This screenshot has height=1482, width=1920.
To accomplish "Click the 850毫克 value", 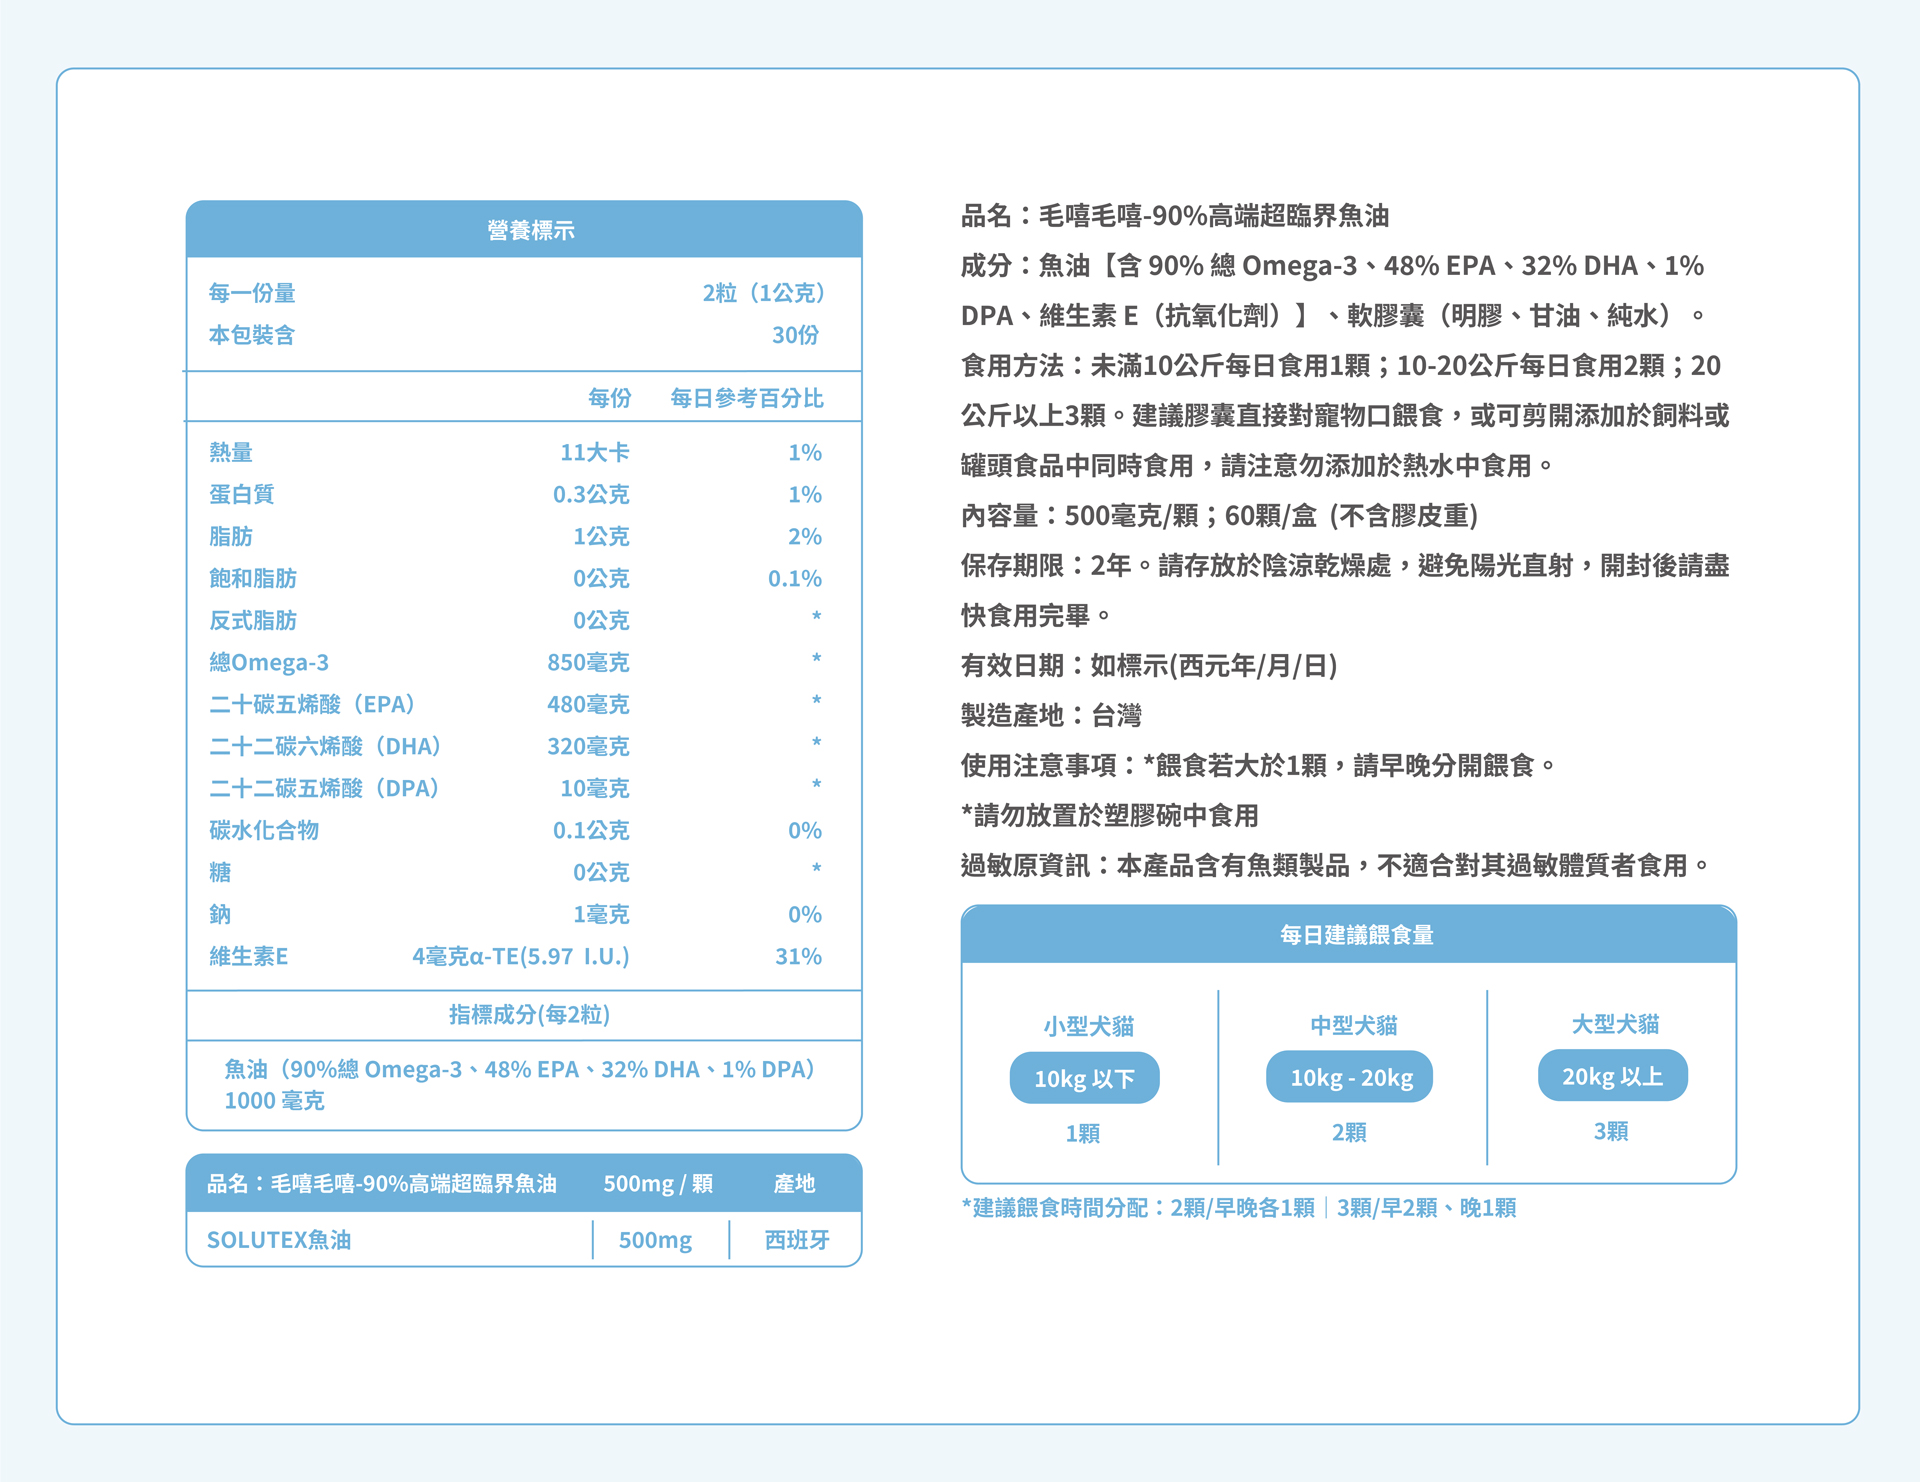I will pos(588,662).
